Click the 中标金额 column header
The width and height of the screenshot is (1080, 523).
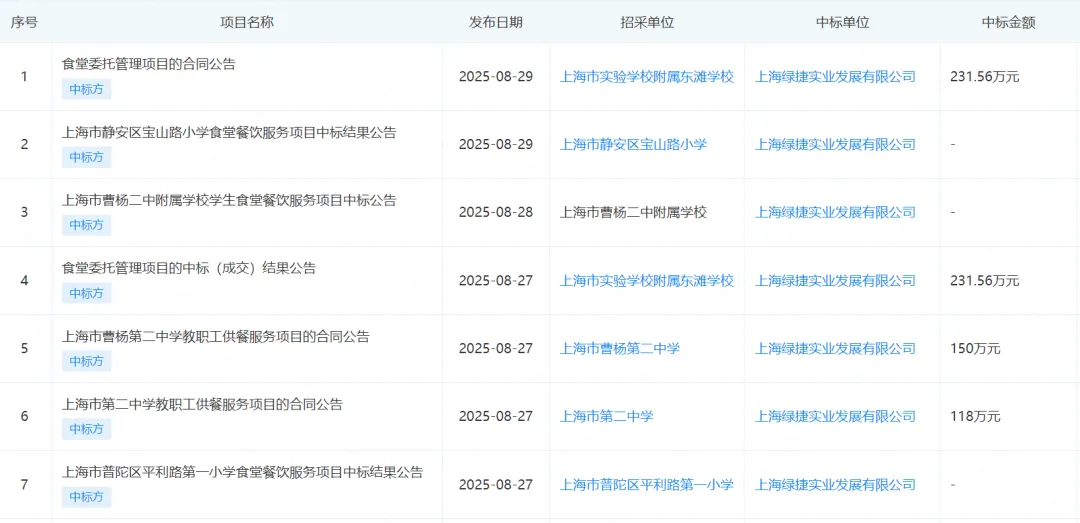tap(1008, 22)
